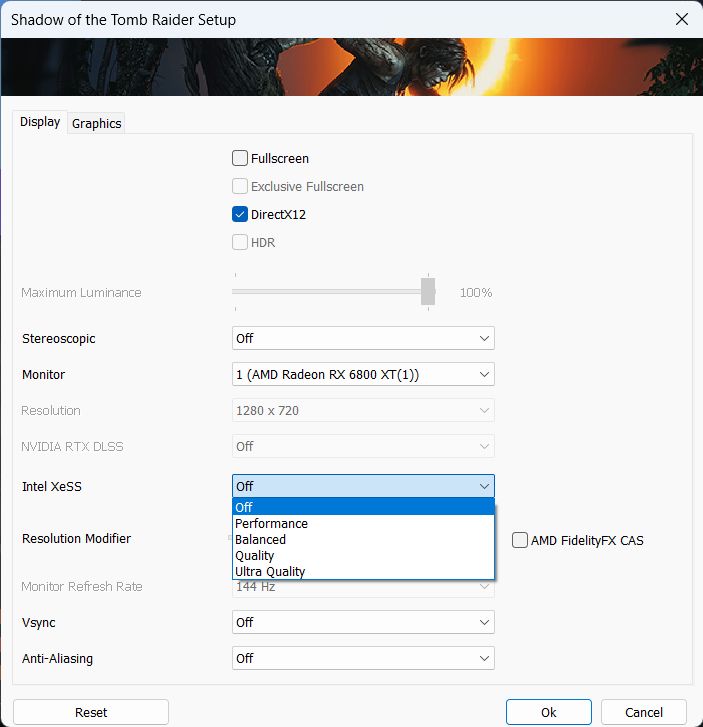This screenshot has height=727, width=703.
Task: Uncheck the DirectX12 checkbox
Action: 240,214
